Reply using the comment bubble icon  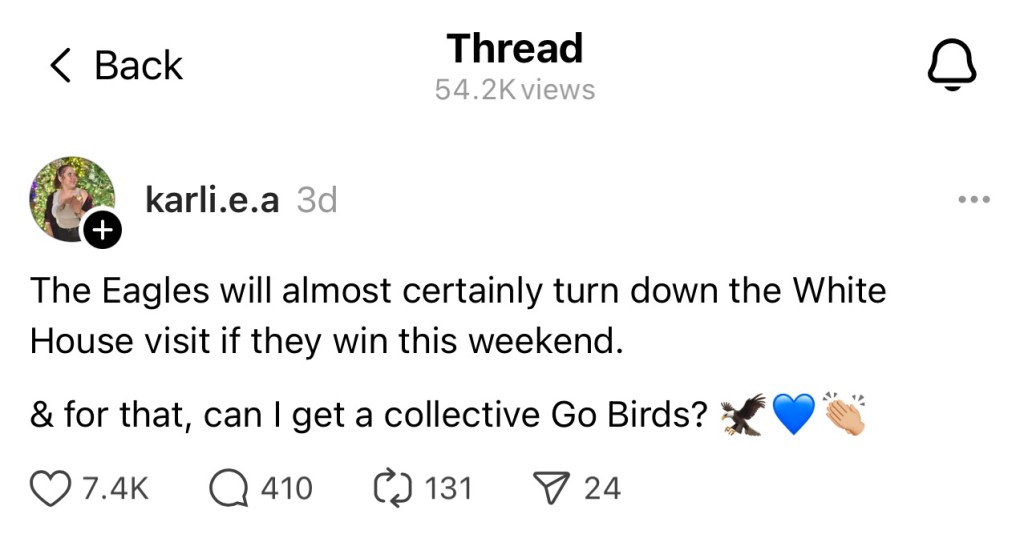[x=229, y=488]
